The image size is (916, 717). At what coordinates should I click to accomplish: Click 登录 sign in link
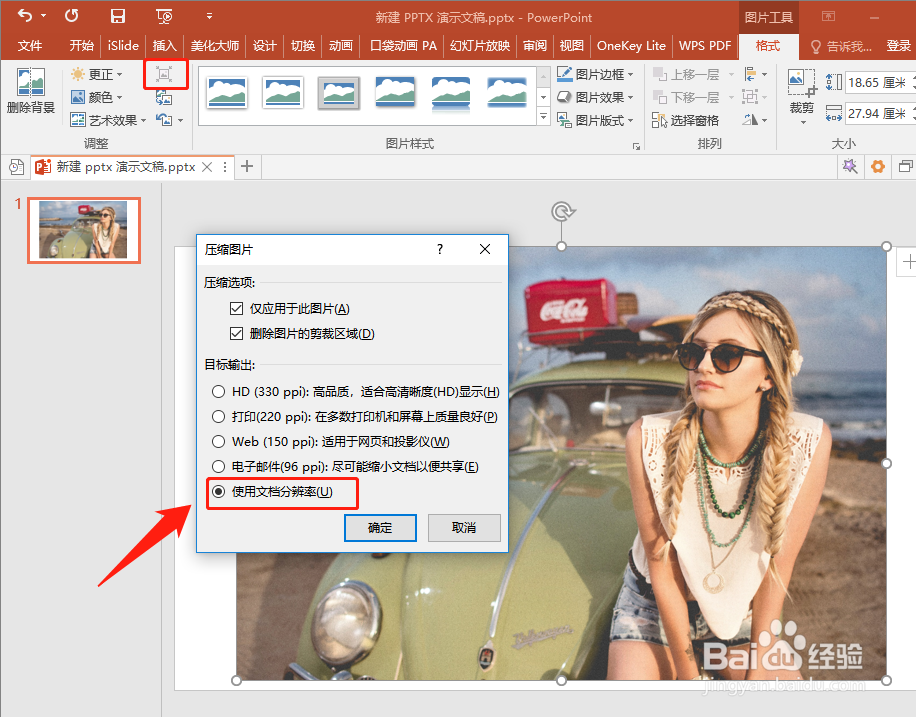coord(898,46)
